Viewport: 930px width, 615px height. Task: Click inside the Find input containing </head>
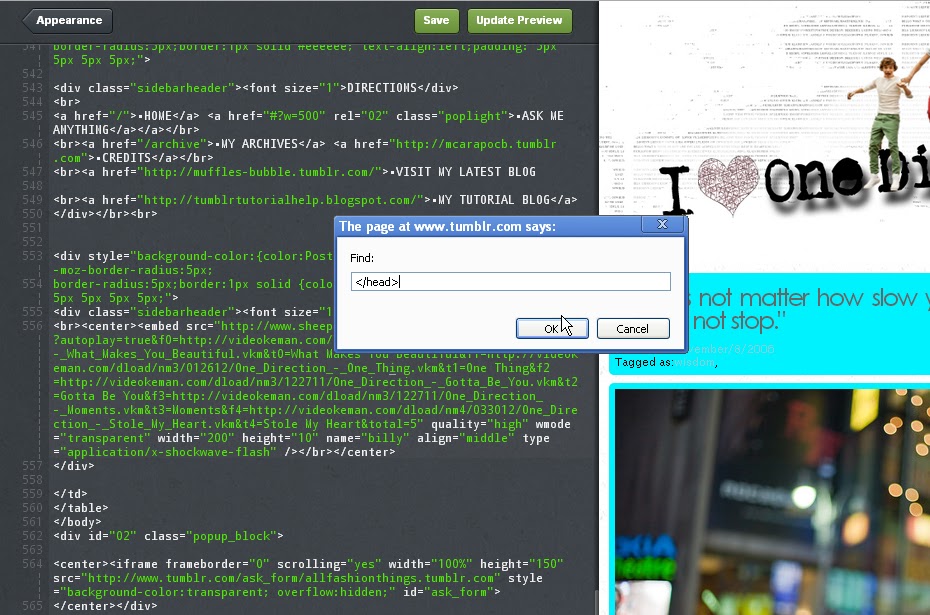510,281
